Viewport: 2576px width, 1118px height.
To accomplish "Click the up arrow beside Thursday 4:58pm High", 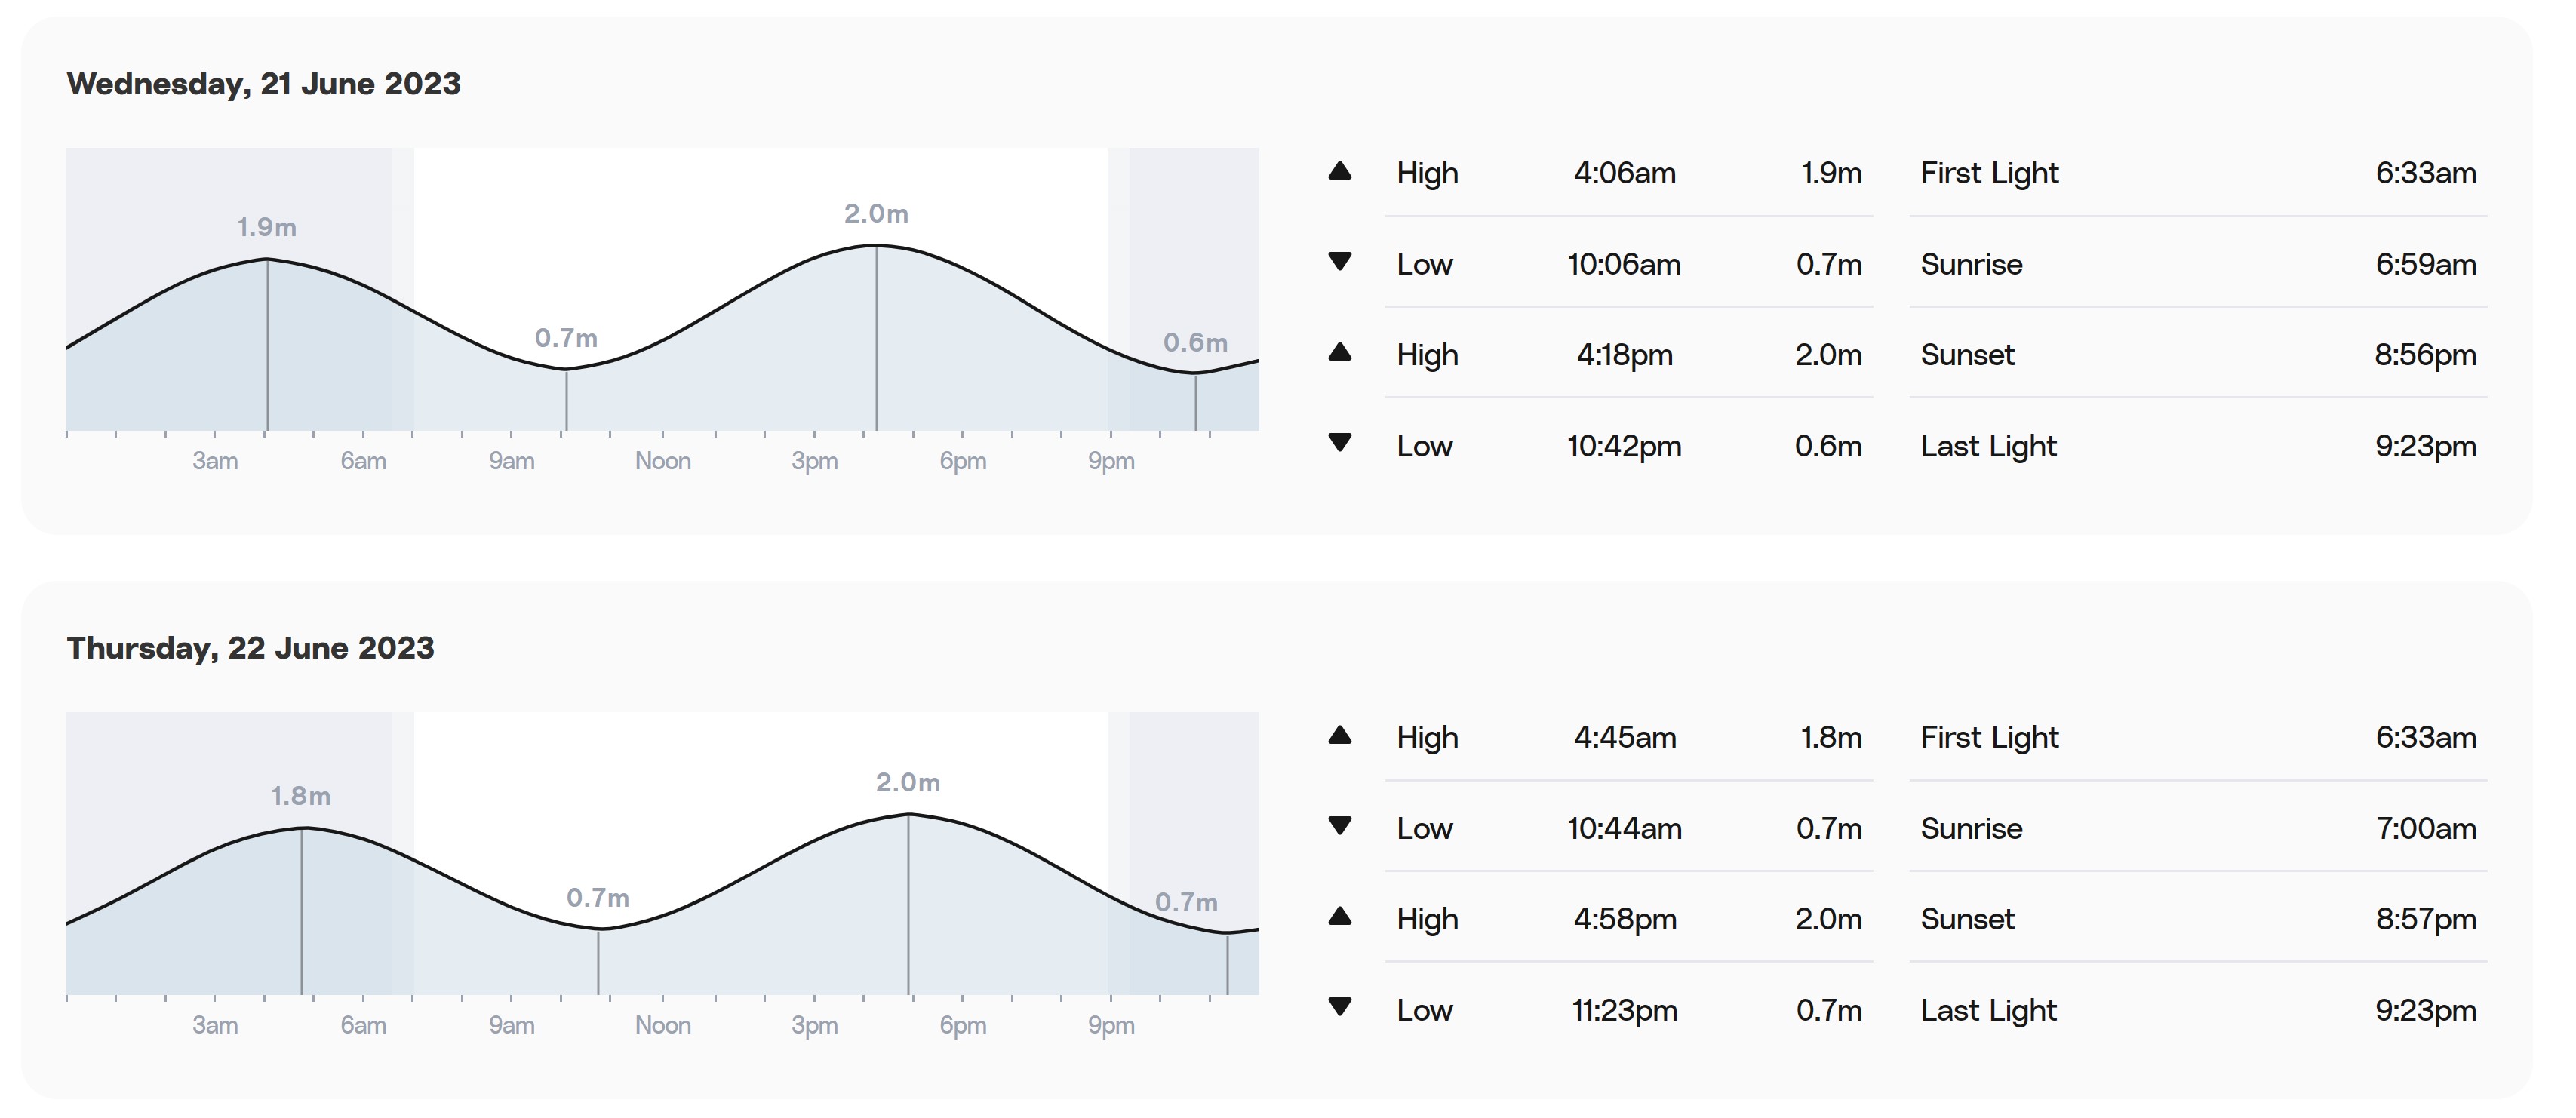I will point(1340,917).
